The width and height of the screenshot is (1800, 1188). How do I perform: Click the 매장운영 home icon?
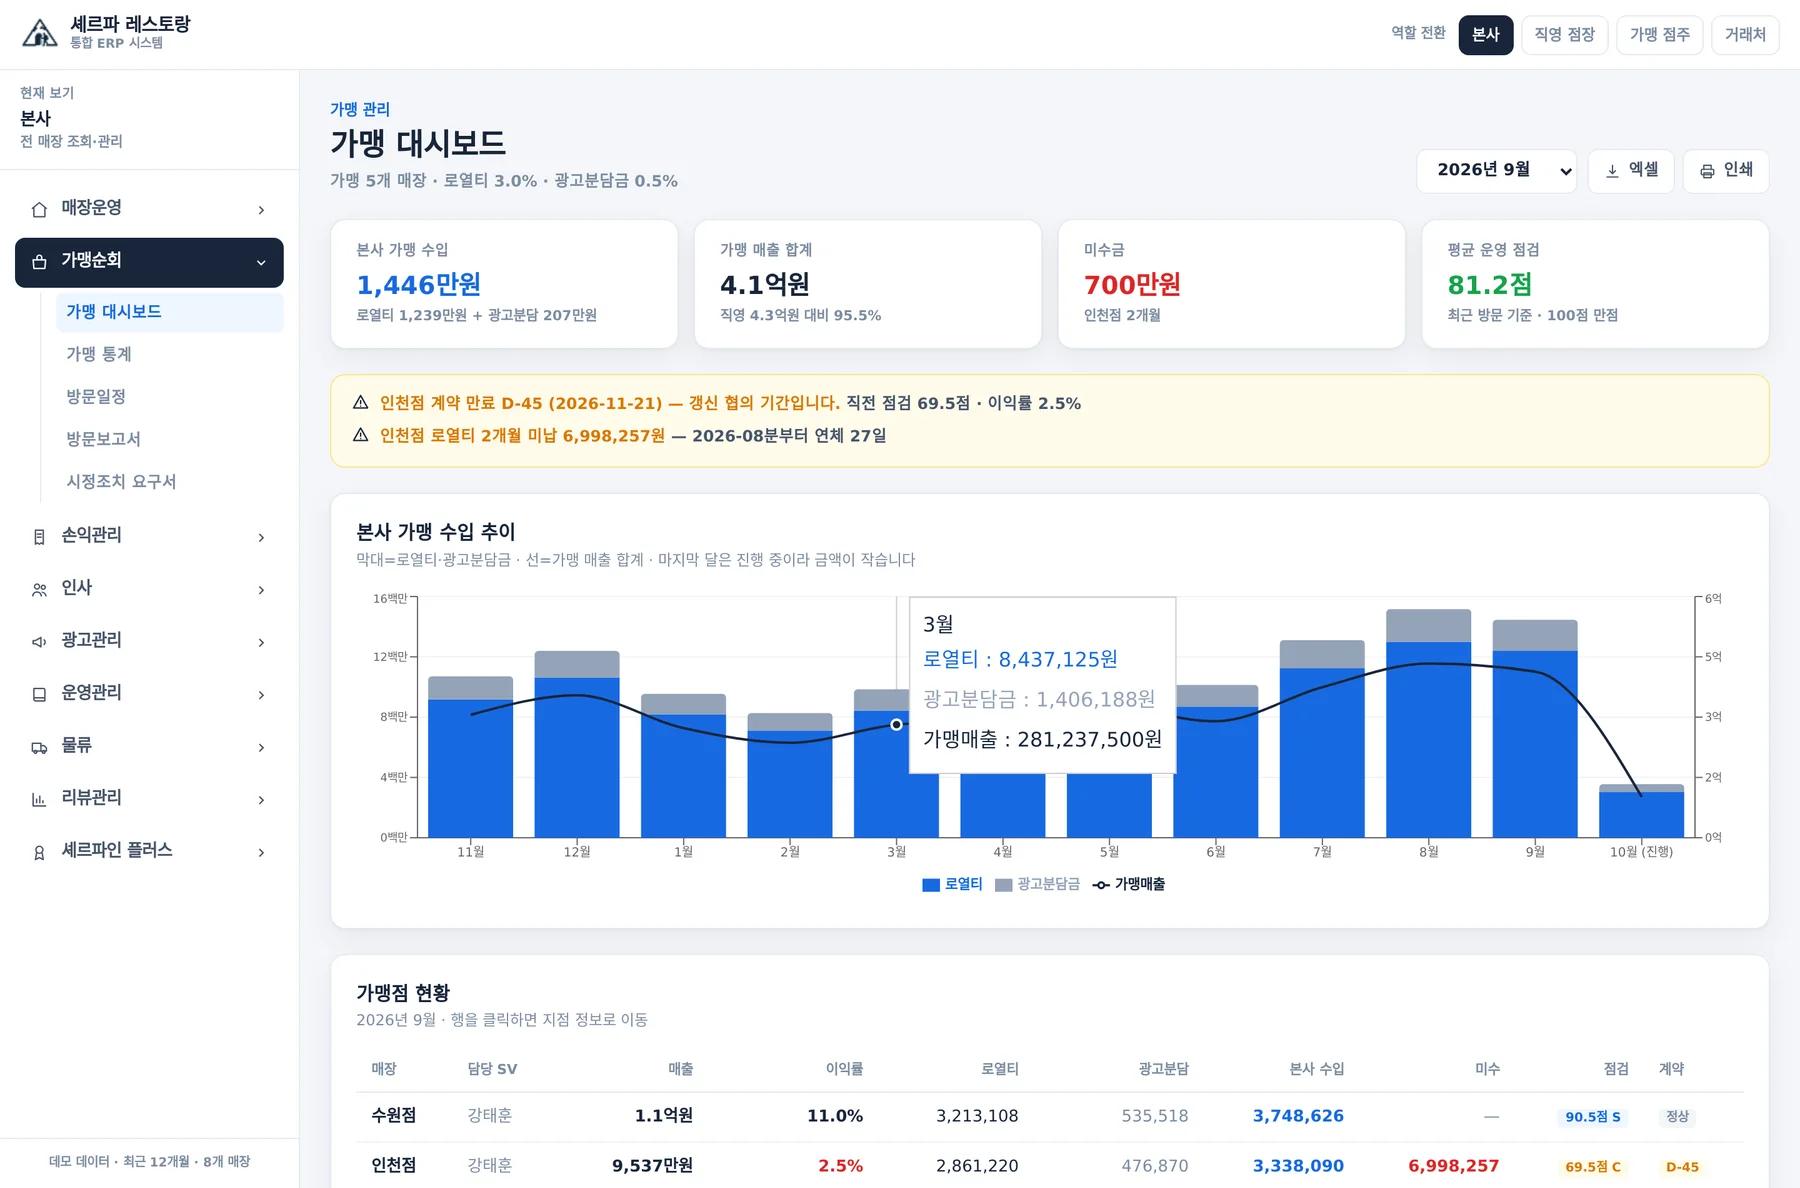click(x=39, y=209)
